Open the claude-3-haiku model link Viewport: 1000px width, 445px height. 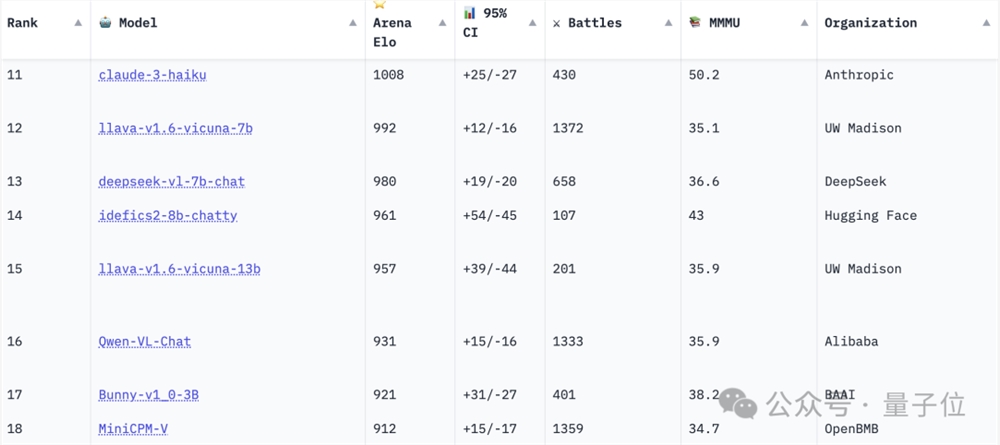click(x=152, y=75)
